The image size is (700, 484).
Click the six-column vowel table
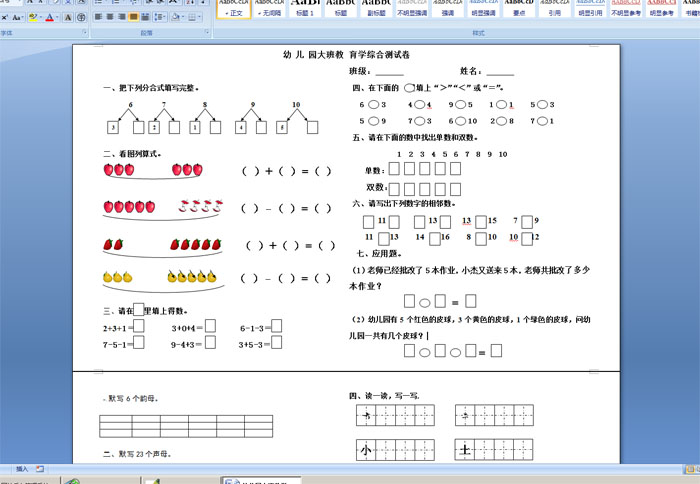coord(186,426)
